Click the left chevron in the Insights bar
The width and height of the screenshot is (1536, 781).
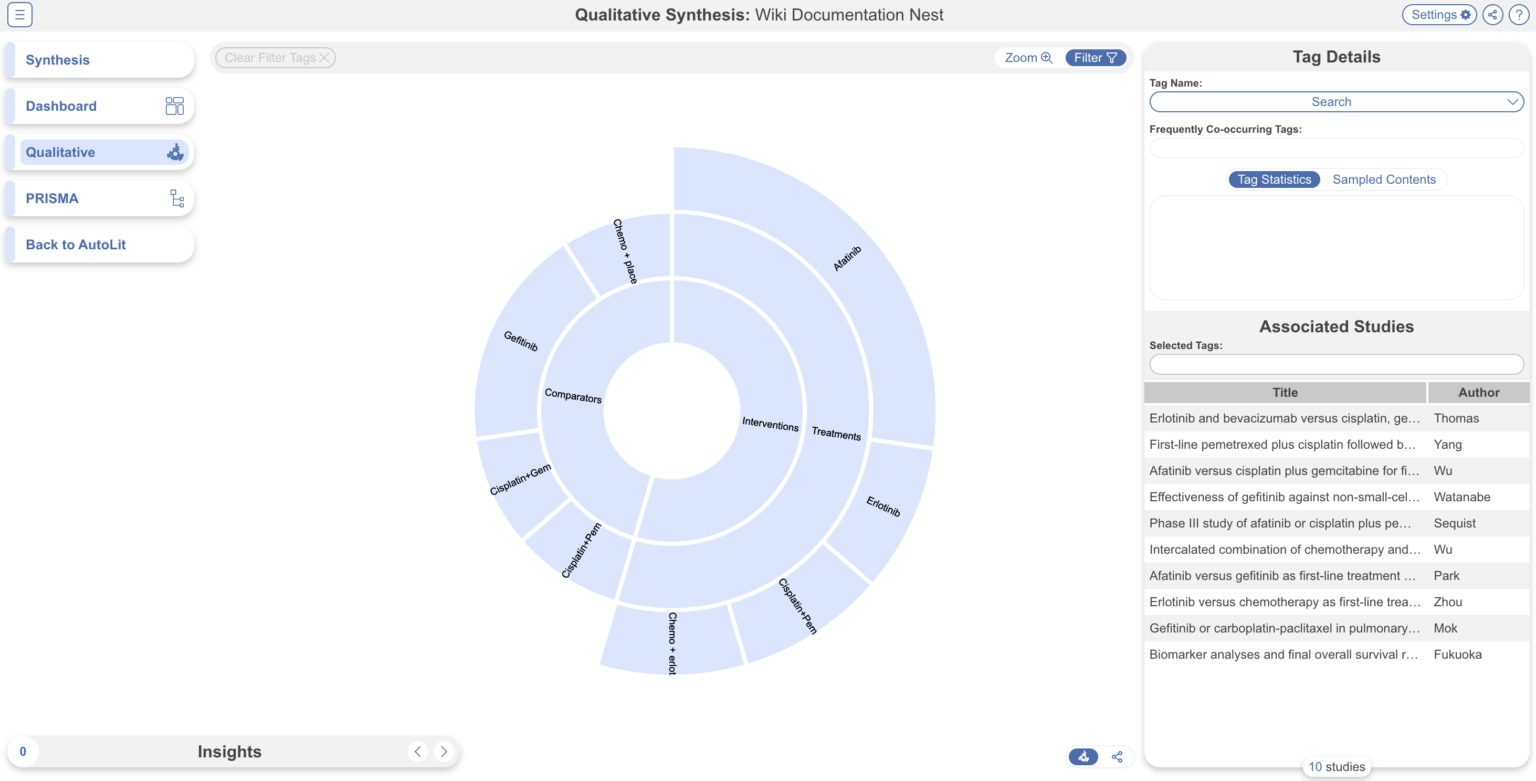418,751
